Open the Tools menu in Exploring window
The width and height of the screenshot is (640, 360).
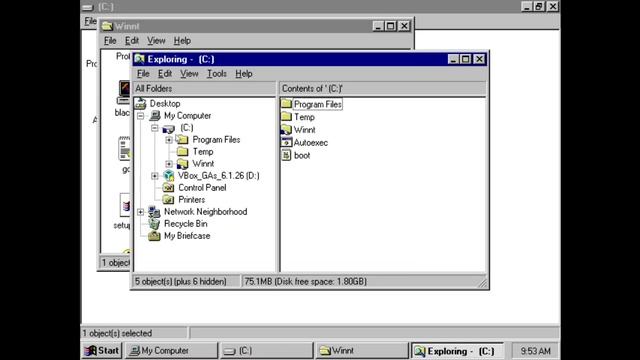[x=216, y=74]
